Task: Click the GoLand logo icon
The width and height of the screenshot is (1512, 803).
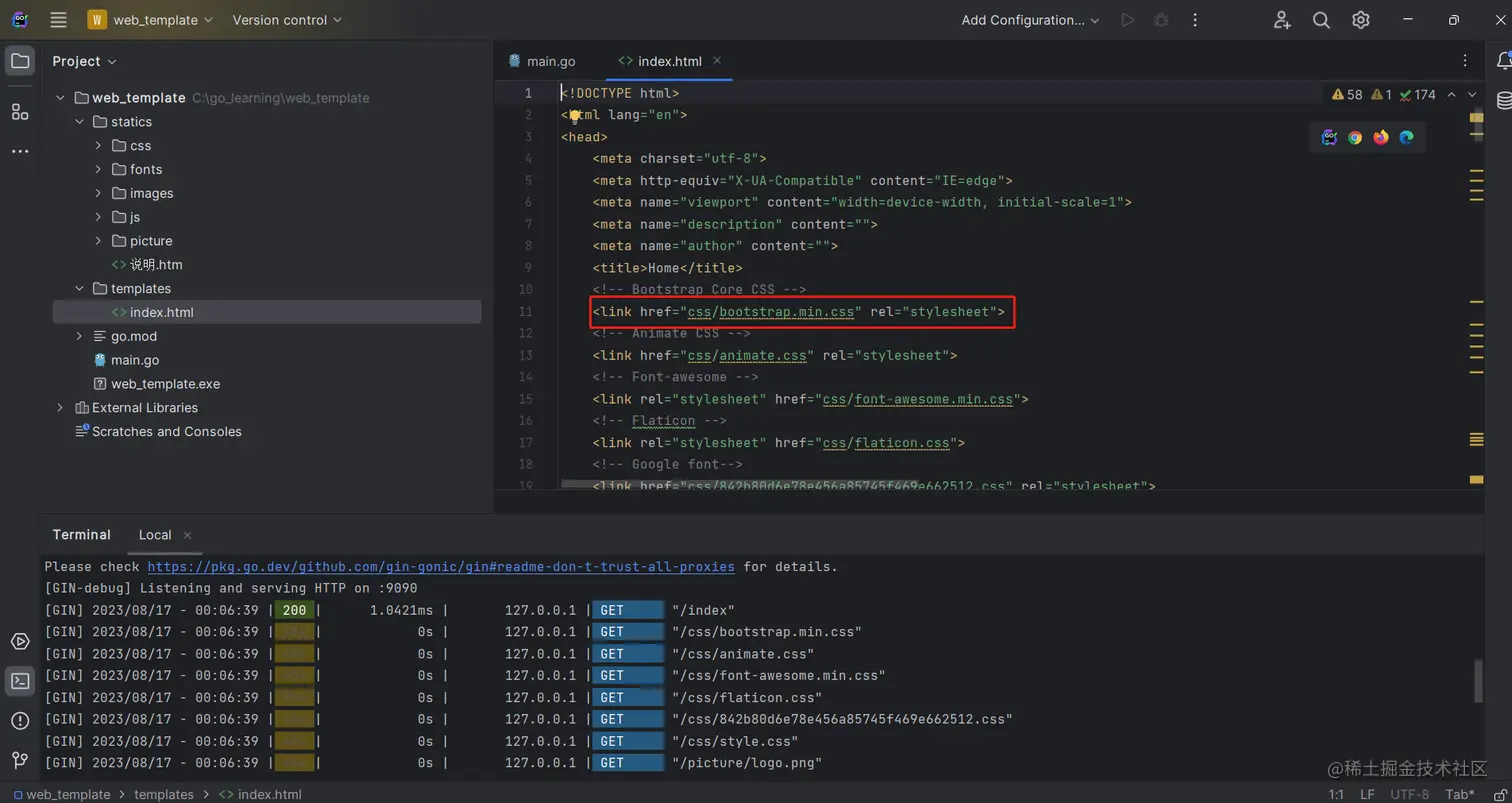Action: pyautogui.click(x=20, y=20)
